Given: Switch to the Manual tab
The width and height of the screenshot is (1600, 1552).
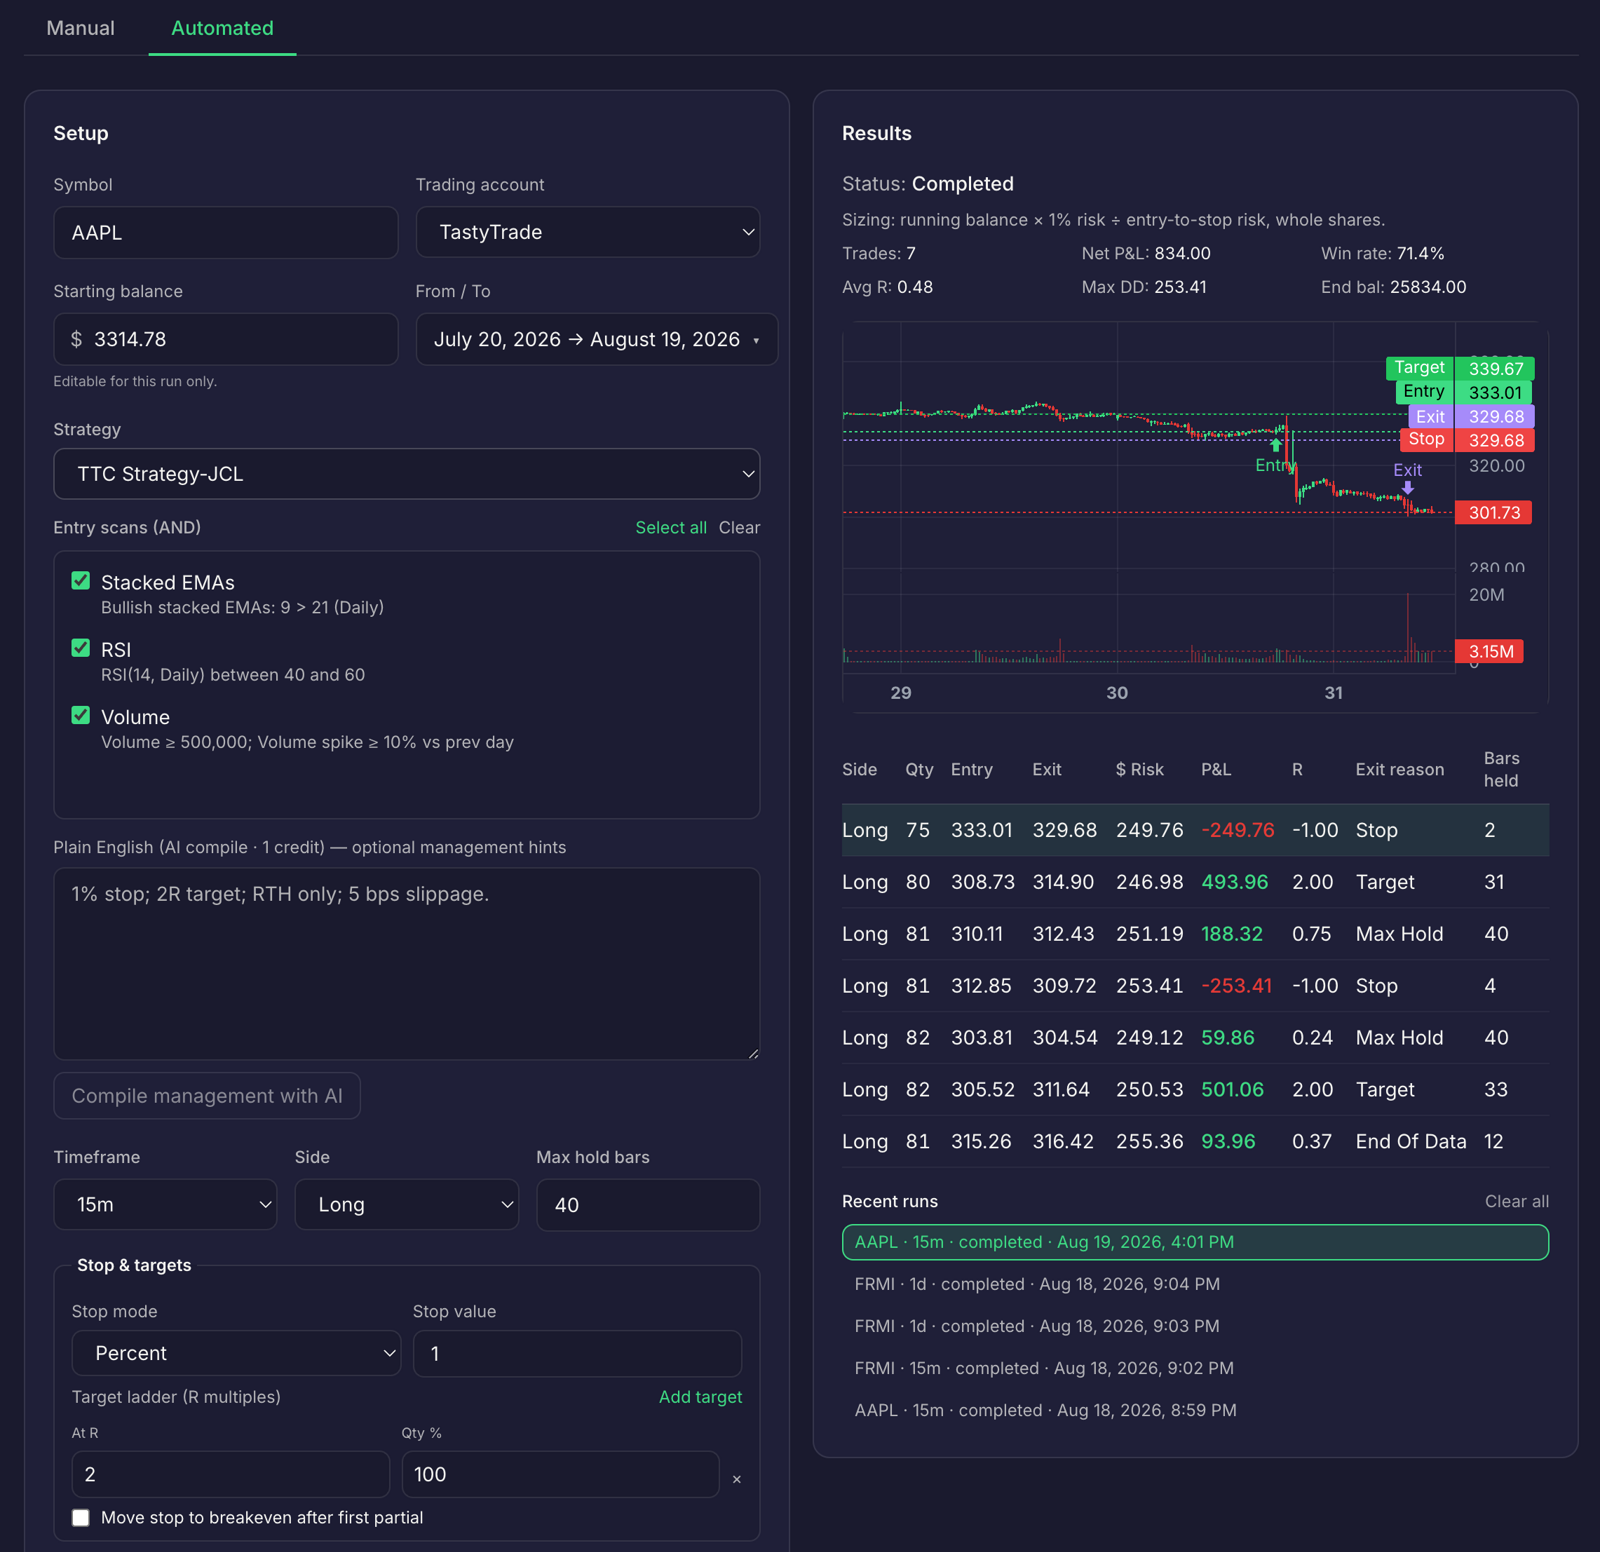Looking at the screenshot, I should point(80,28).
